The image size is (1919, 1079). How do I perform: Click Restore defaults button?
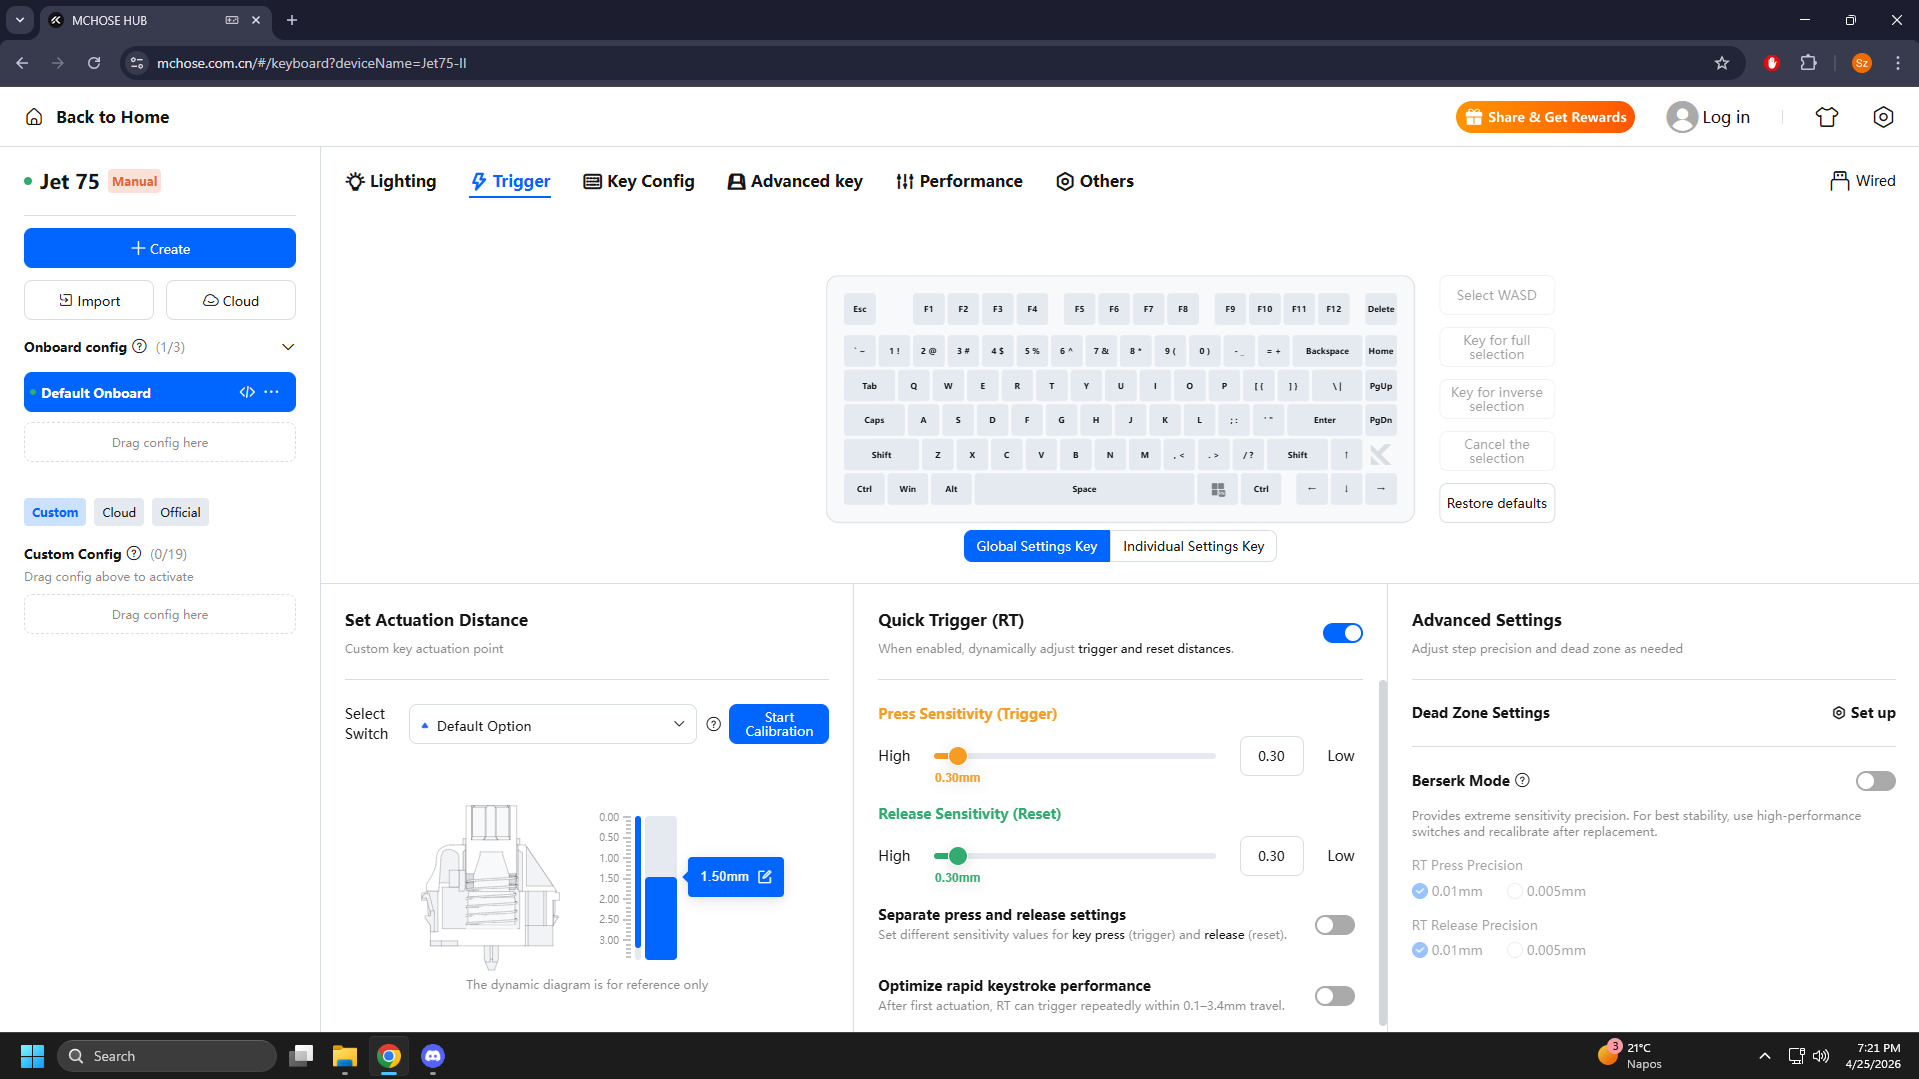click(1497, 503)
